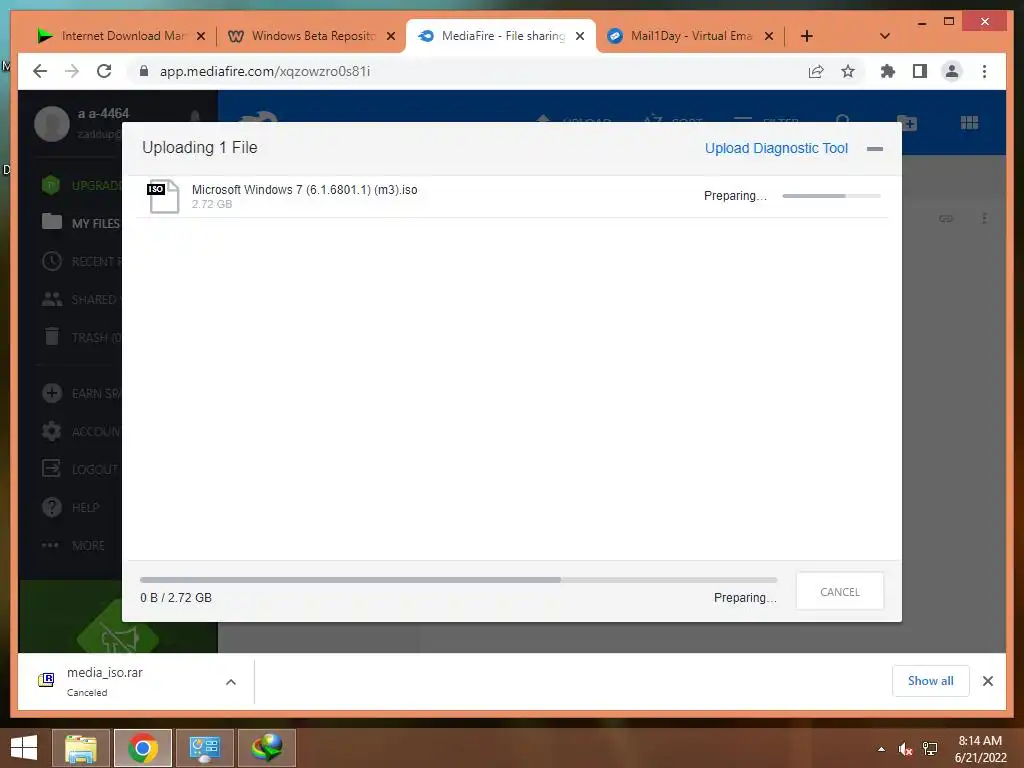Open File Explorer from taskbar
Viewport: 1024px width, 768px height.
[x=81, y=748]
